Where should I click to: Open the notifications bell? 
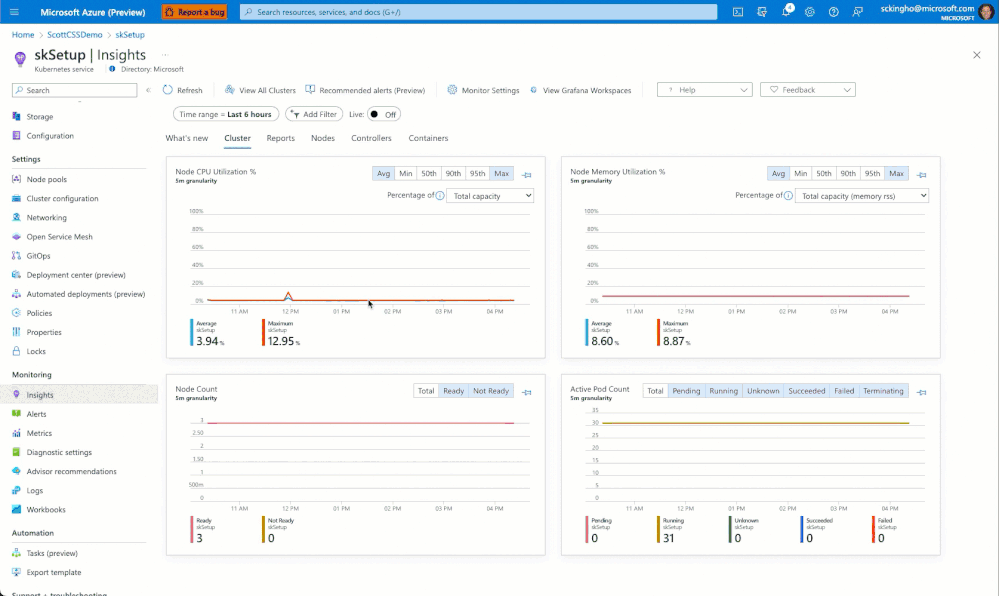coord(786,12)
